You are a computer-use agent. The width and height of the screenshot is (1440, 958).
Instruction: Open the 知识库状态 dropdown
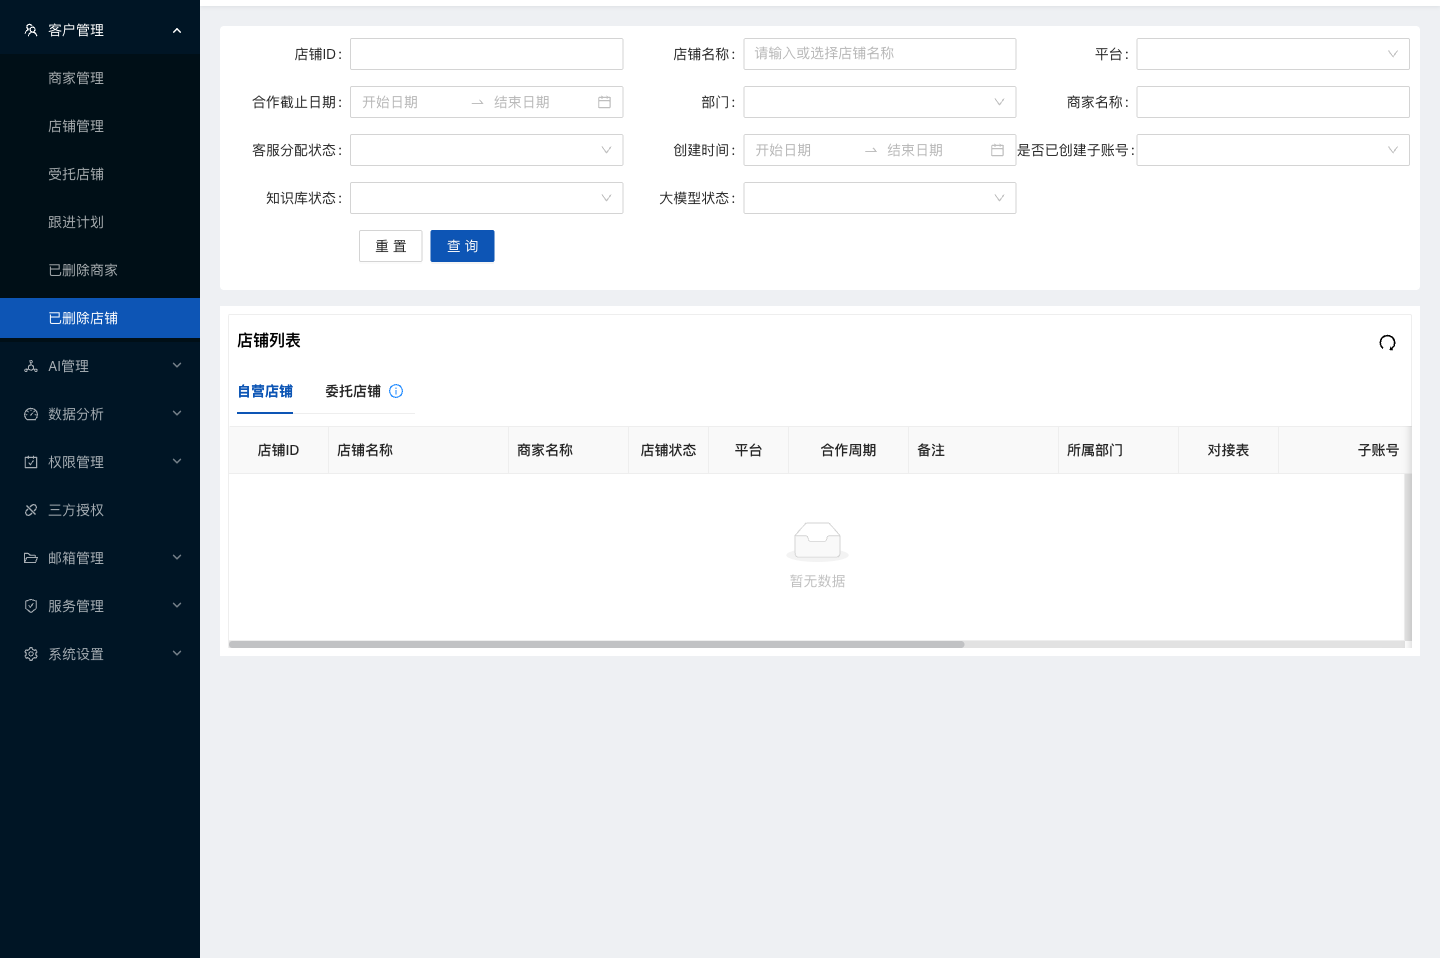[x=487, y=198]
